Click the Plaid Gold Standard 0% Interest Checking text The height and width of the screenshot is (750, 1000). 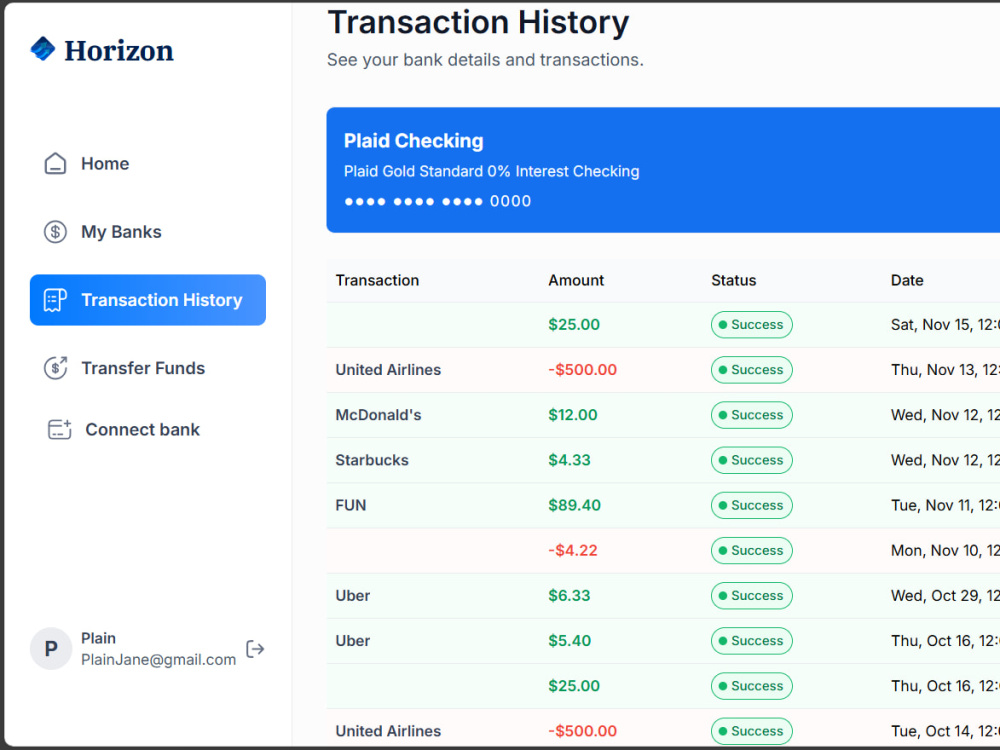[x=492, y=172]
